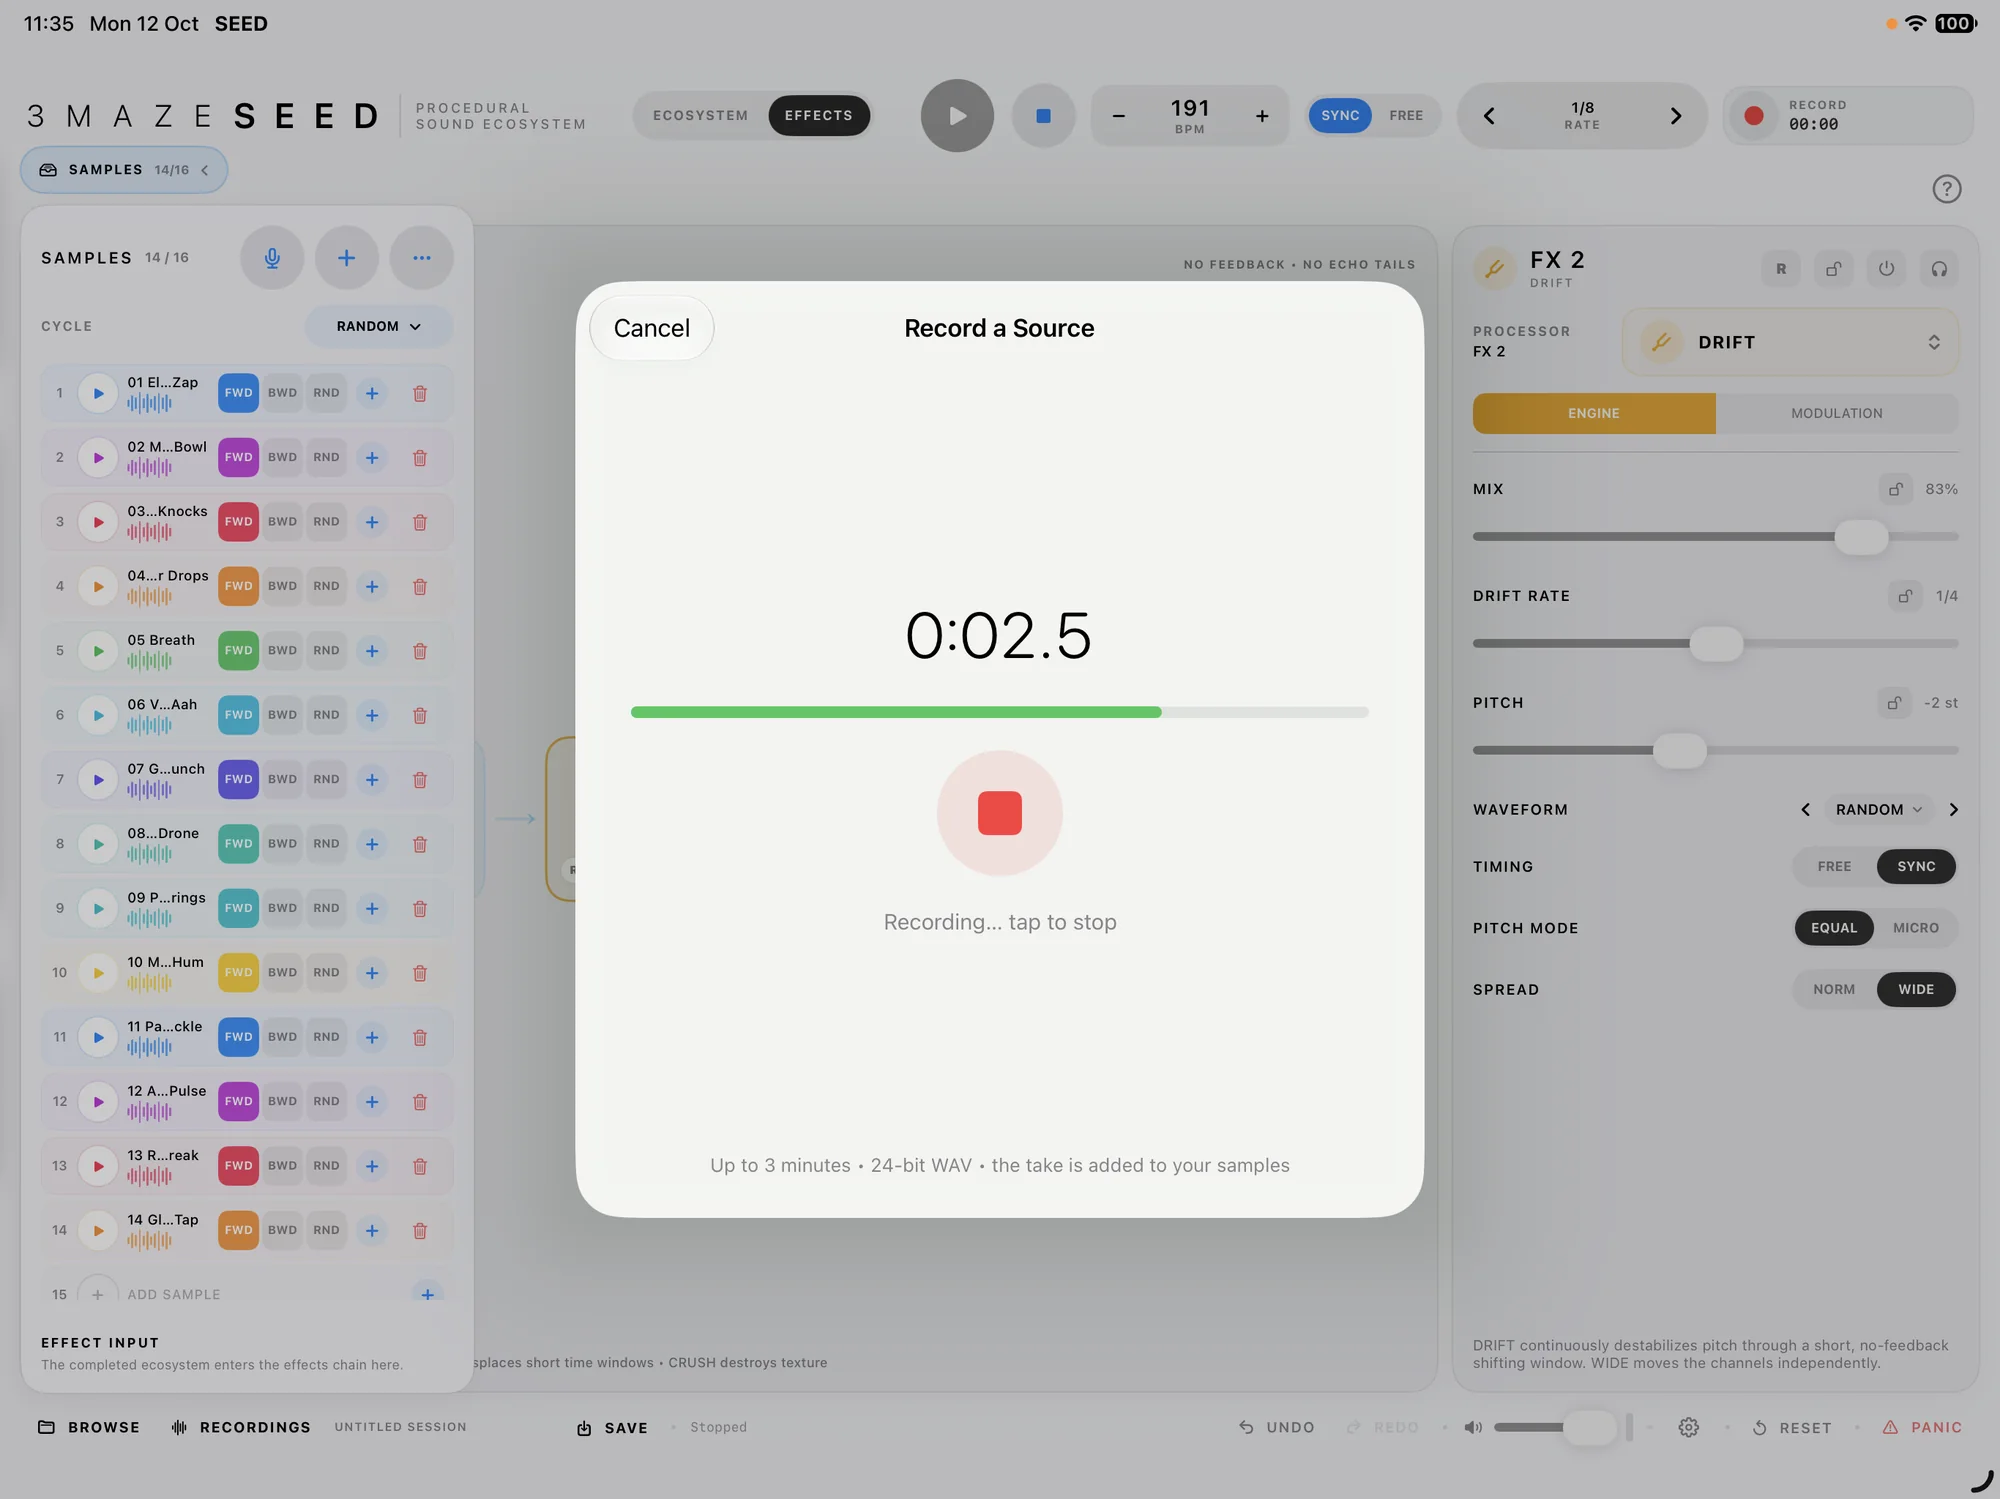Cancel the Record a Source dialog
The image size is (2000, 1499).
[x=652, y=328]
